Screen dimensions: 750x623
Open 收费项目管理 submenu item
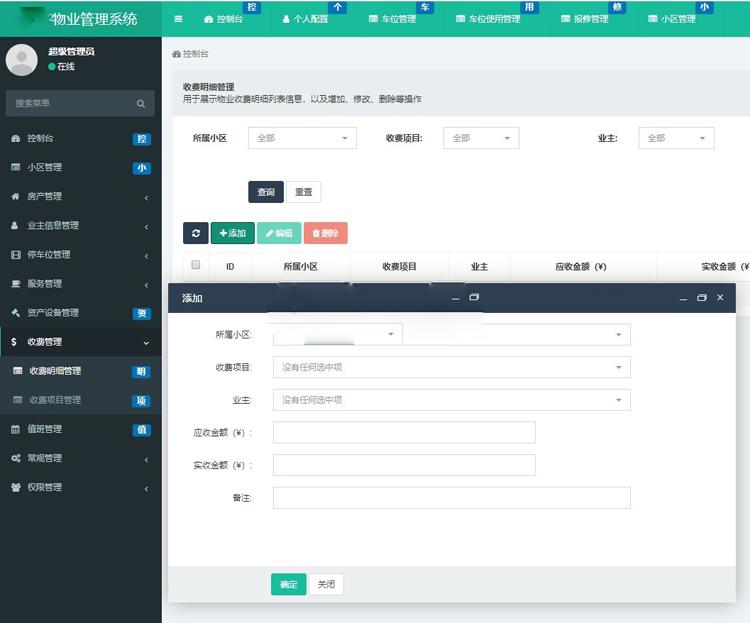coord(55,400)
